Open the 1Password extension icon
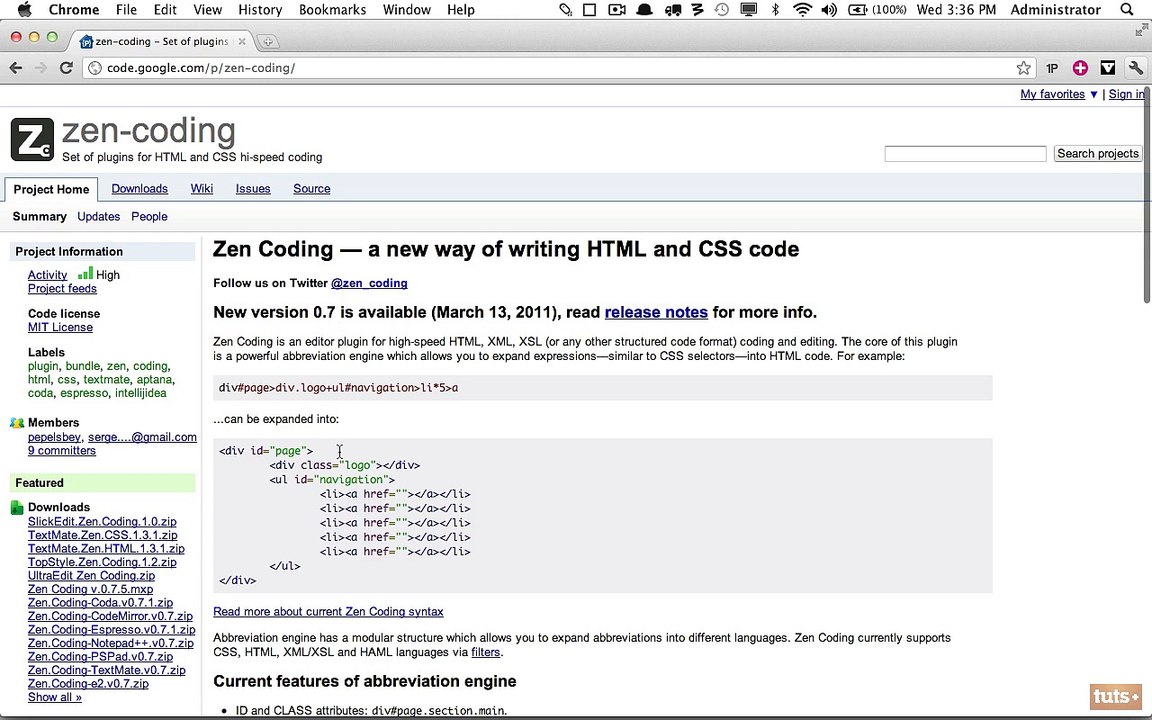The image size is (1152, 720). point(1052,68)
